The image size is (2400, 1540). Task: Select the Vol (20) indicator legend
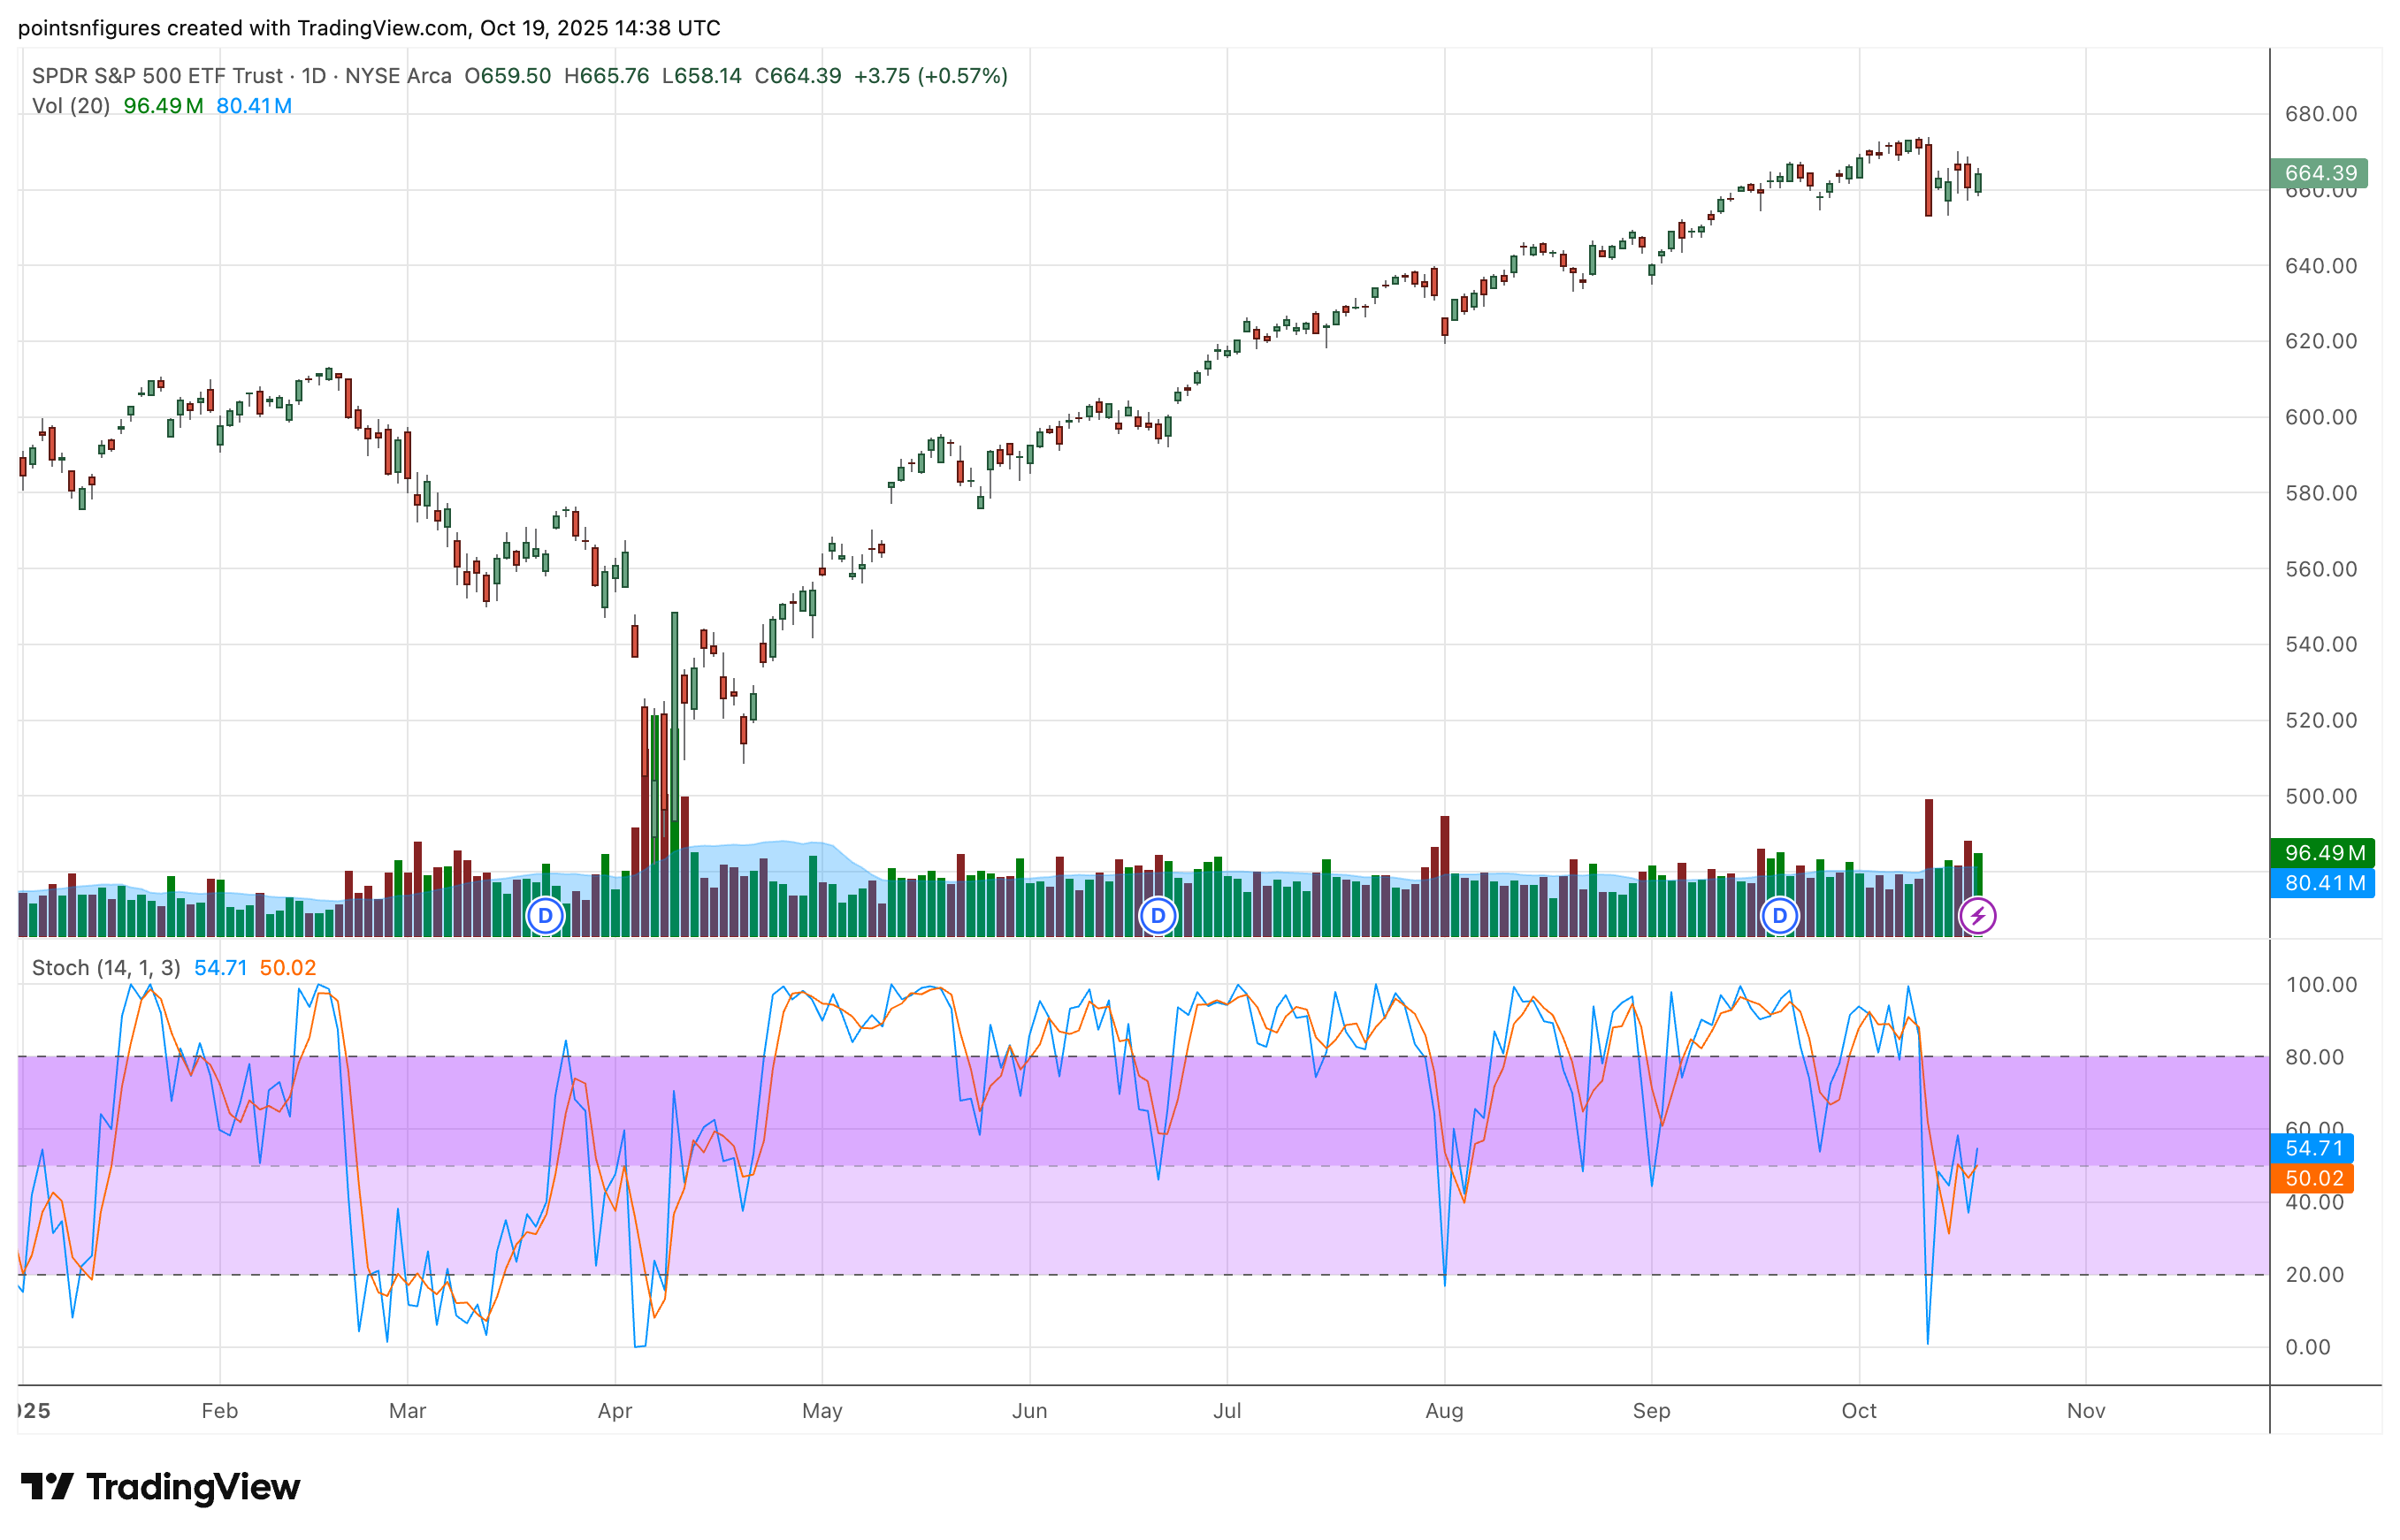[70, 106]
